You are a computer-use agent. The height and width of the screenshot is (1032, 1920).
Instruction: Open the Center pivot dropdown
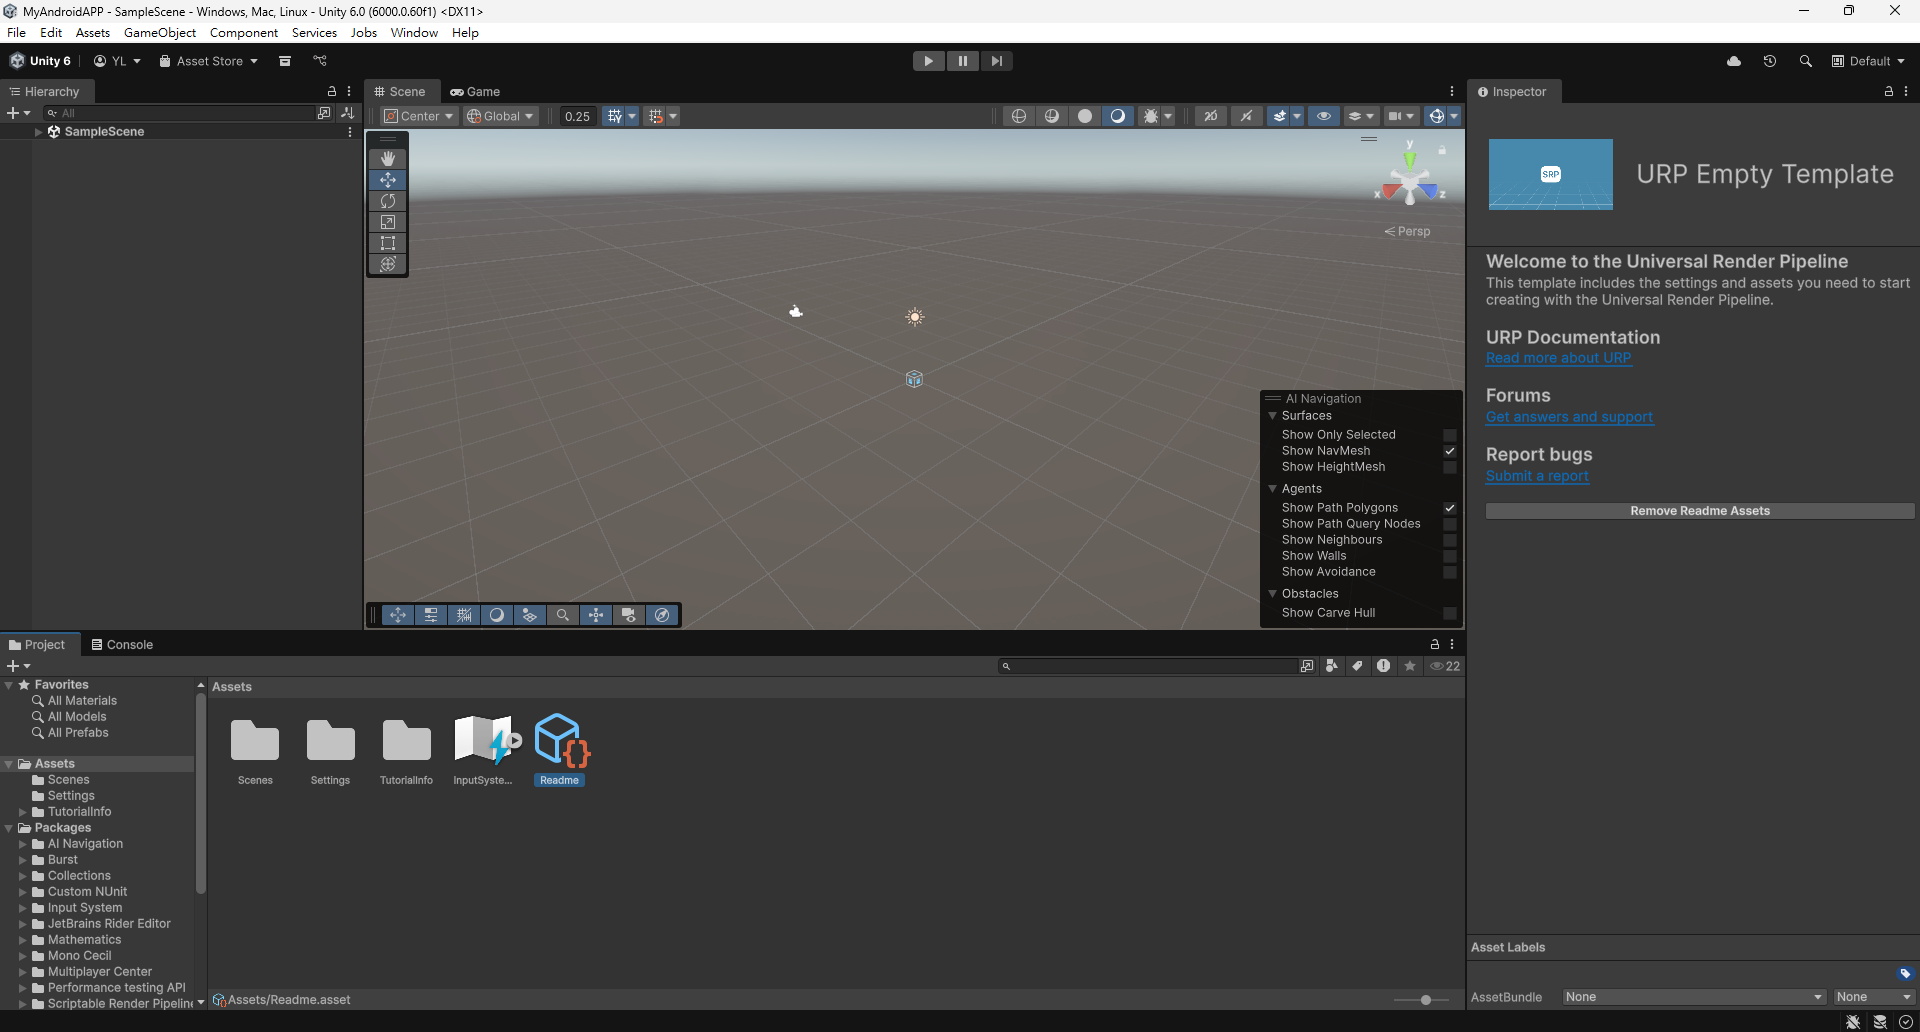click(417, 115)
